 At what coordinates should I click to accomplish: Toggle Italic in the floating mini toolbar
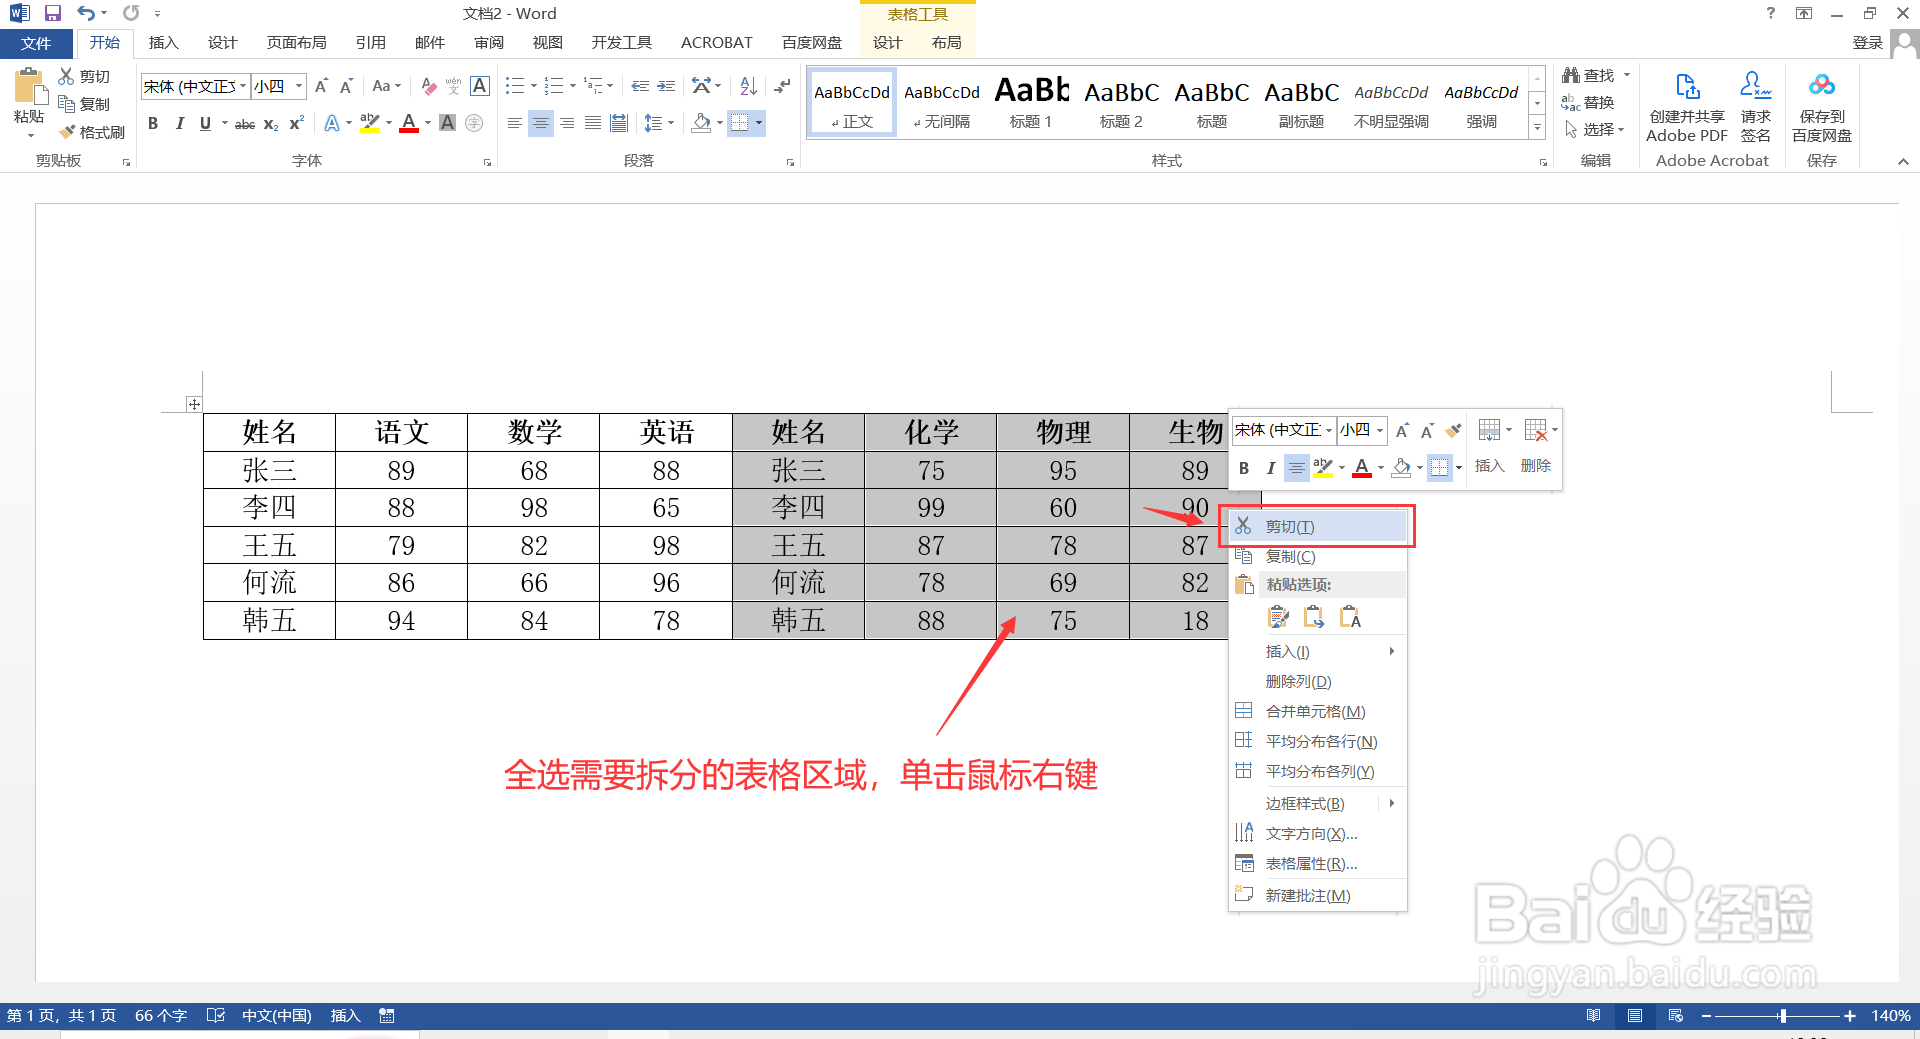pos(1270,467)
